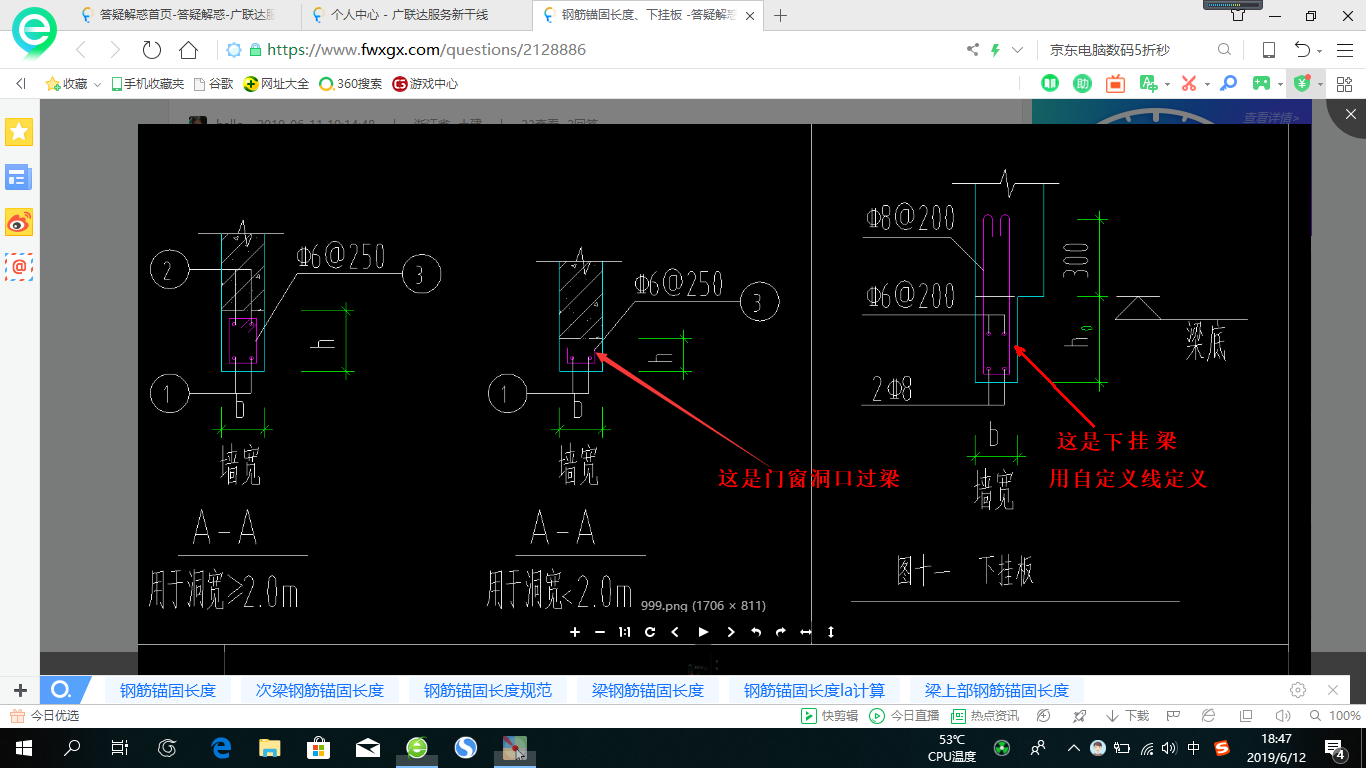Click the undo closed page arrow
The width and height of the screenshot is (1366, 768).
click(x=1302, y=50)
